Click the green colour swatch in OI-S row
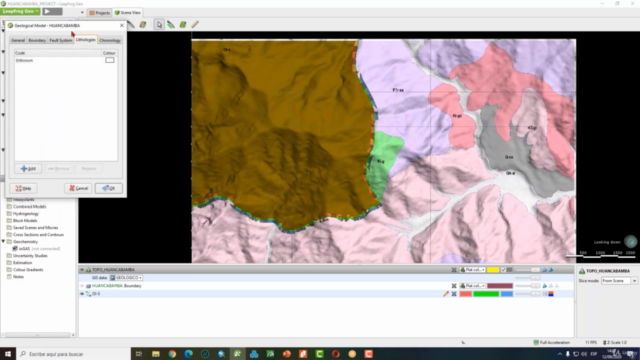The height and width of the screenshot is (360, 640). [486, 294]
